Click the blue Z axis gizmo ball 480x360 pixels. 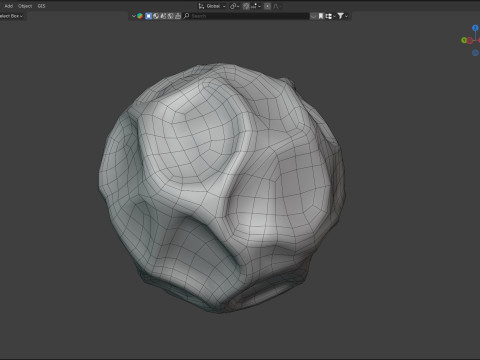pos(475,28)
